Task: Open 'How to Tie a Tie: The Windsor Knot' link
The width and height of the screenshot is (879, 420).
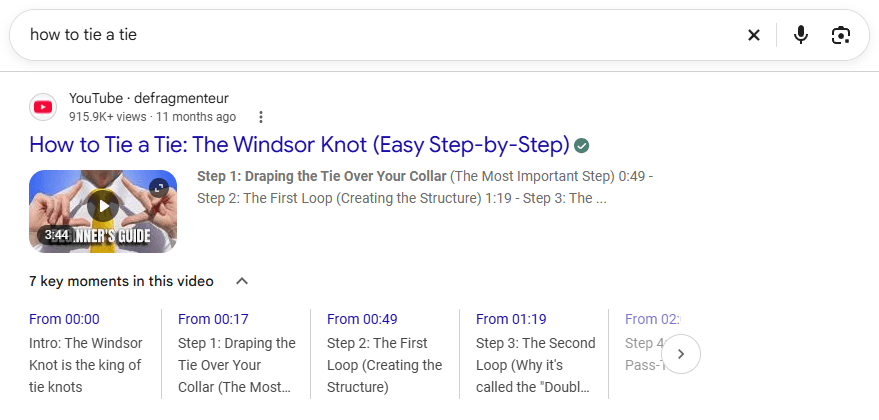Action: pos(299,145)
